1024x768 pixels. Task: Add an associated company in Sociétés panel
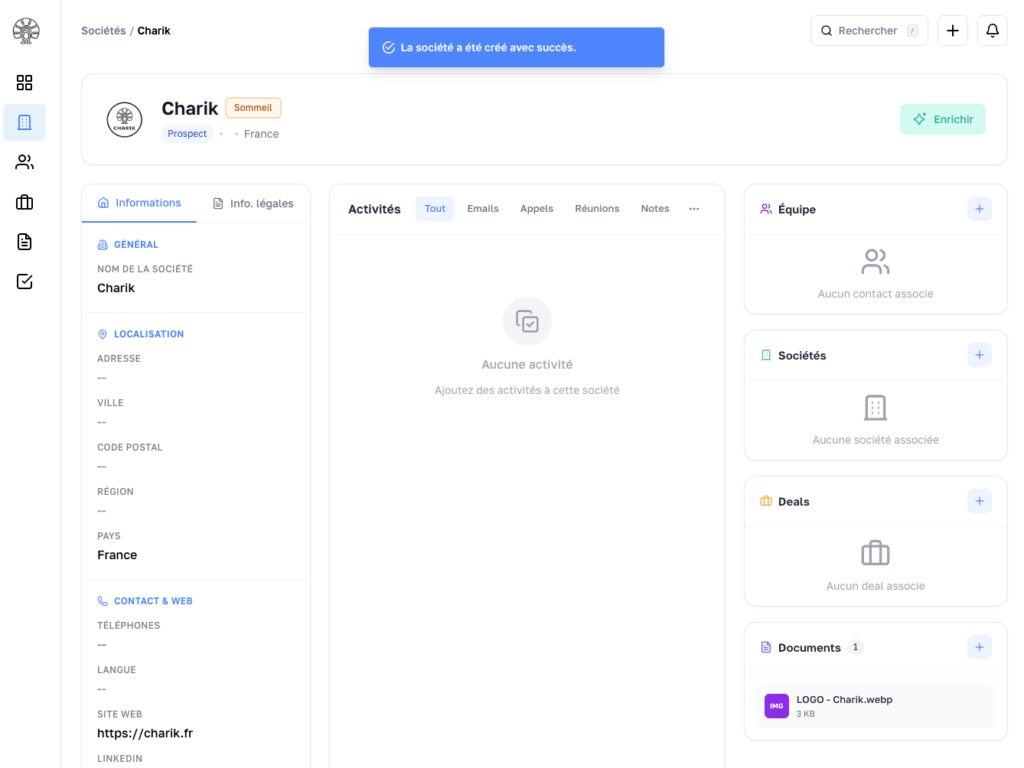pos(979,355)
